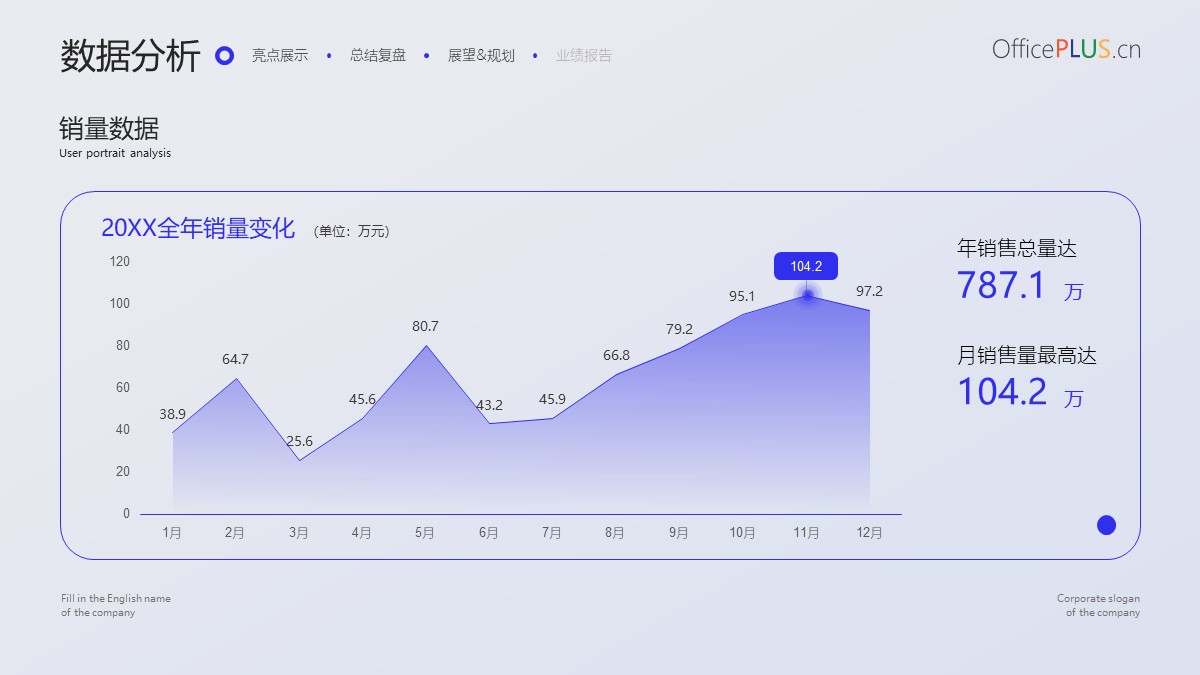Viewport: 1200px width, 675px height.
Task: Click the 787.1 annual total figure
Action: [x=1001, y=286]
